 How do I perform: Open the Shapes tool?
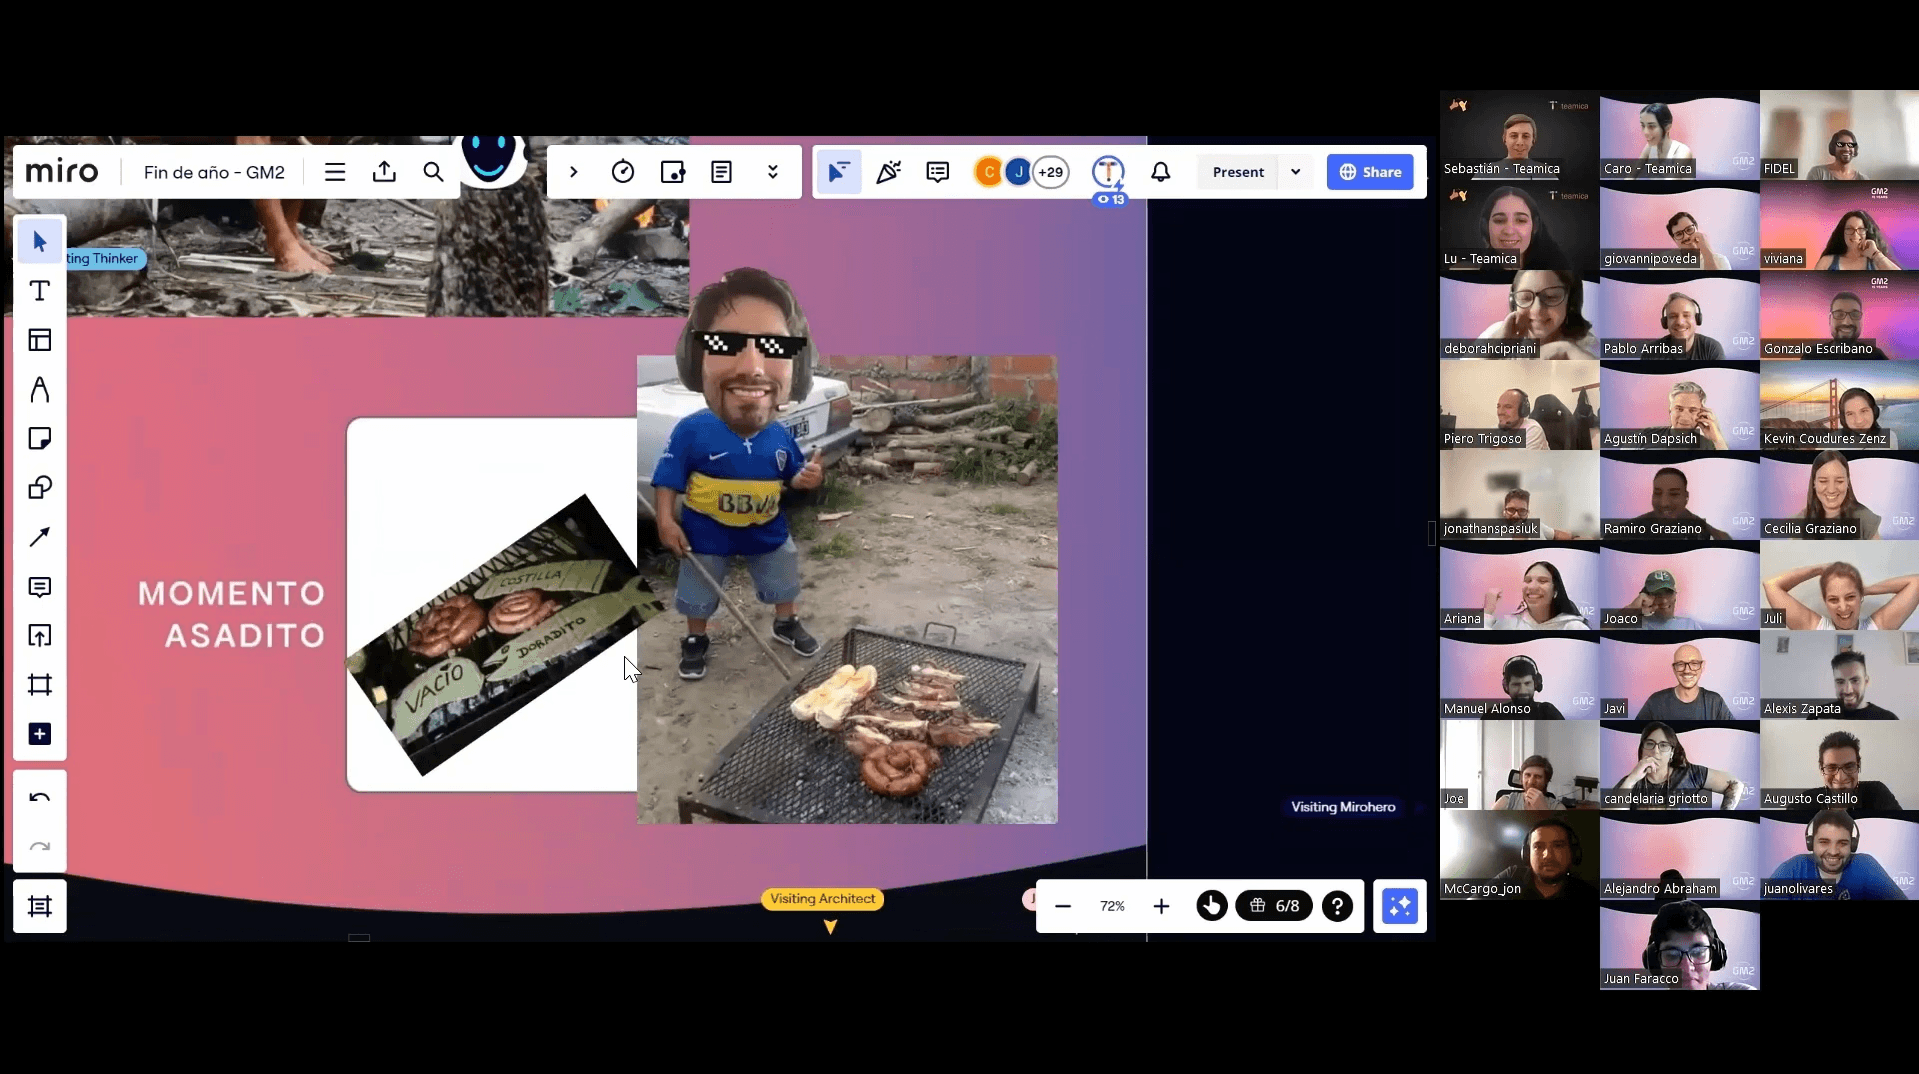[x=40, y=488]
